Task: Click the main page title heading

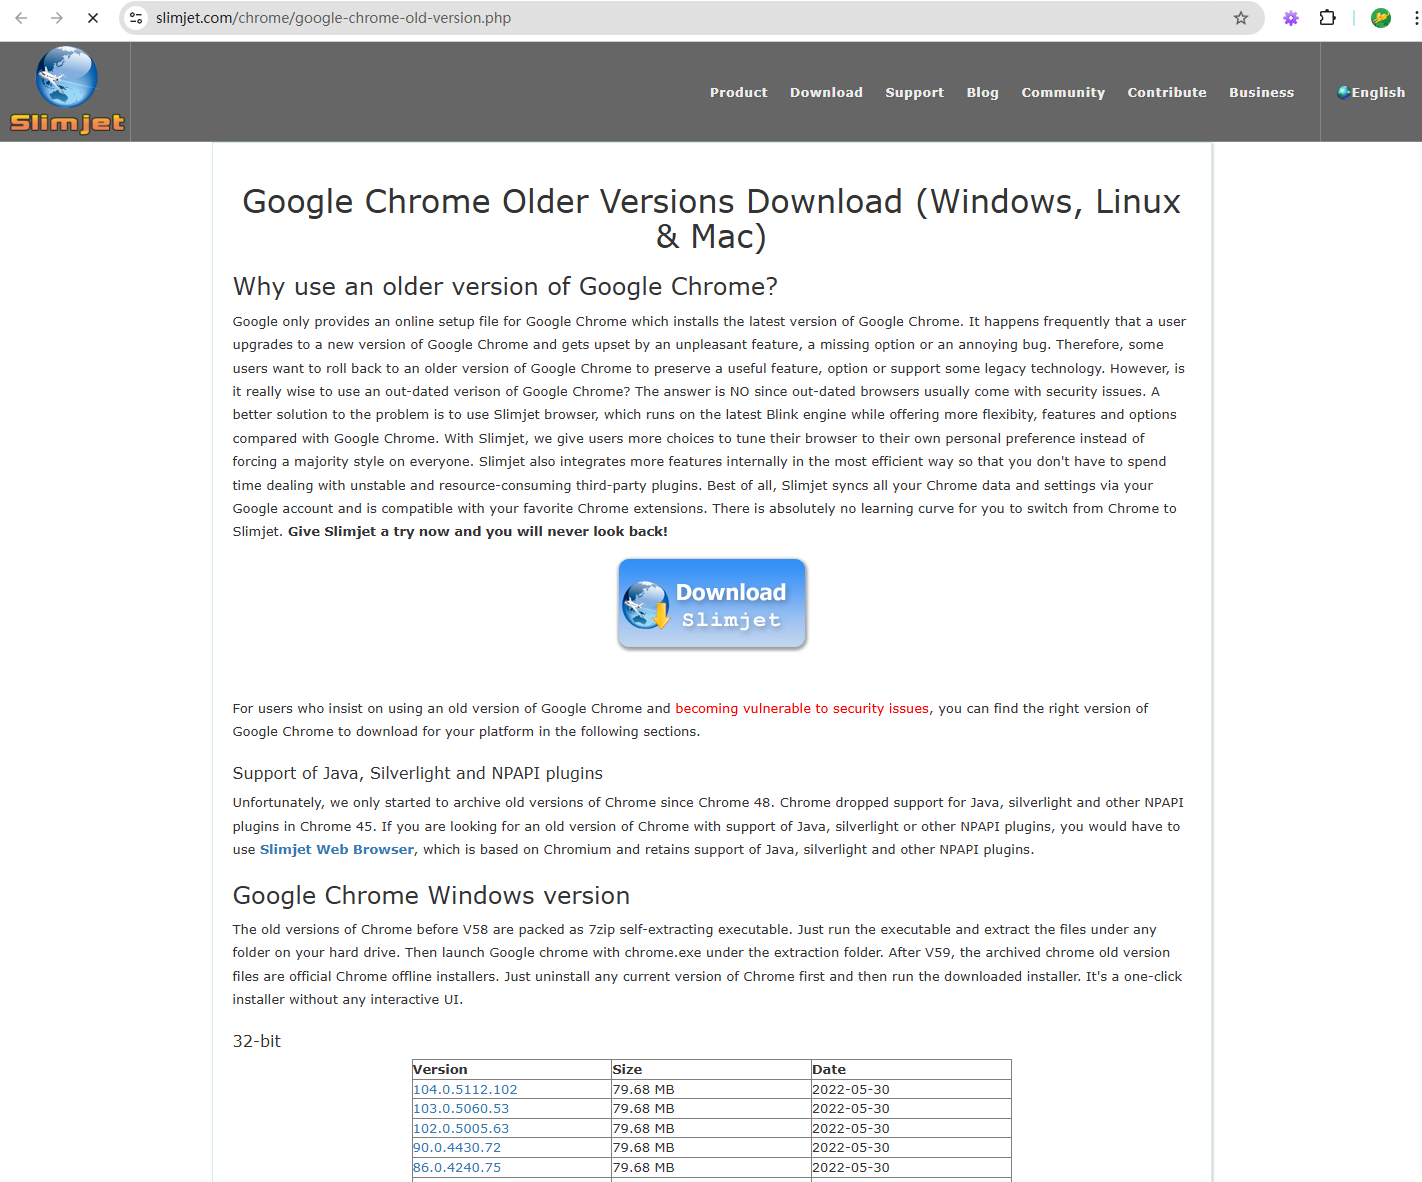Action: 712,219
